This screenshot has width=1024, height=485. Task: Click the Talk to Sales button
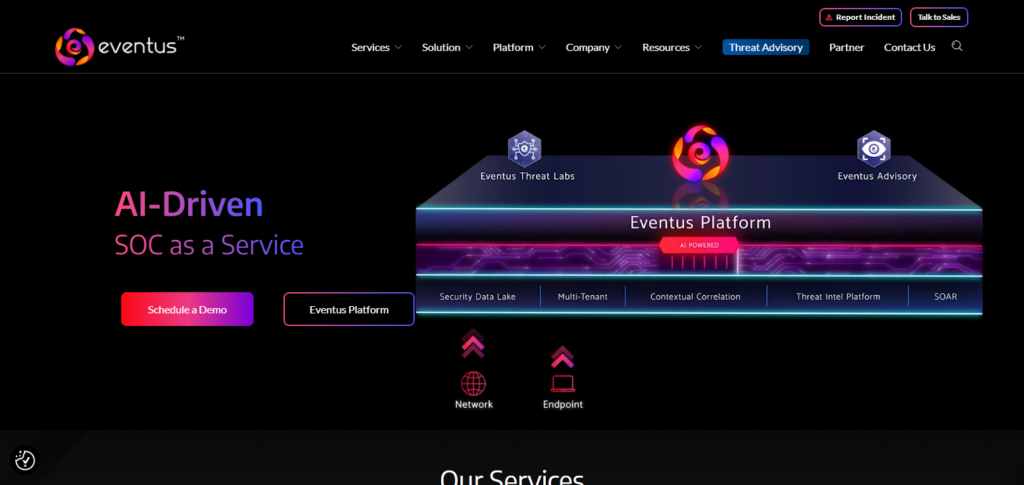click(x=938, y=17)
